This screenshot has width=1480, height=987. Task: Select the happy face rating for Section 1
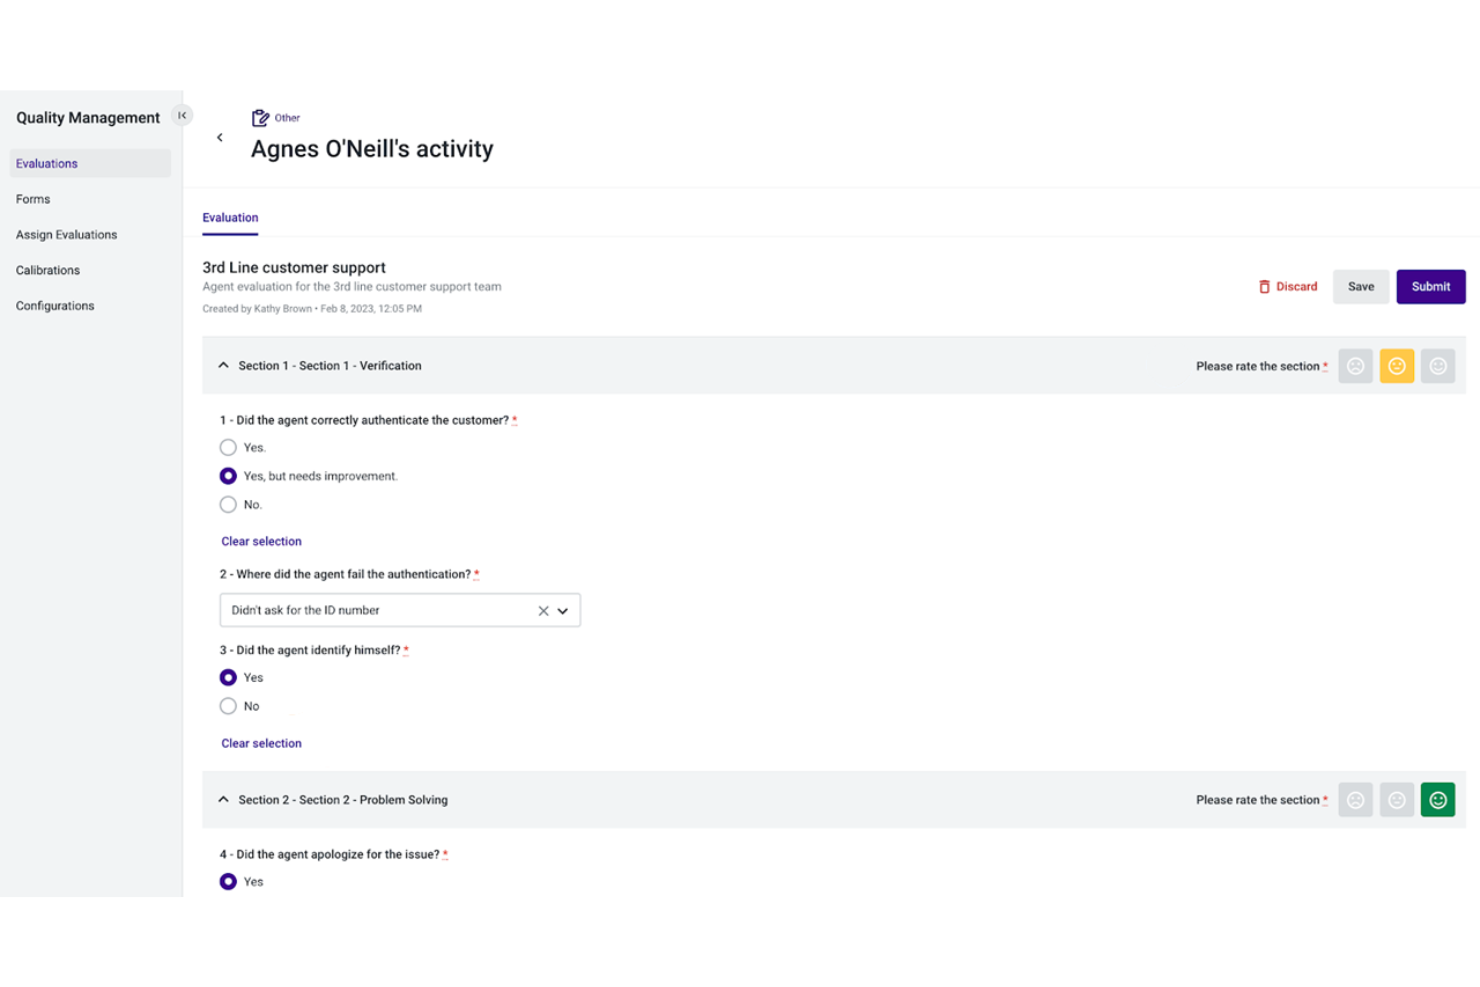click(x=1437, y=366)
